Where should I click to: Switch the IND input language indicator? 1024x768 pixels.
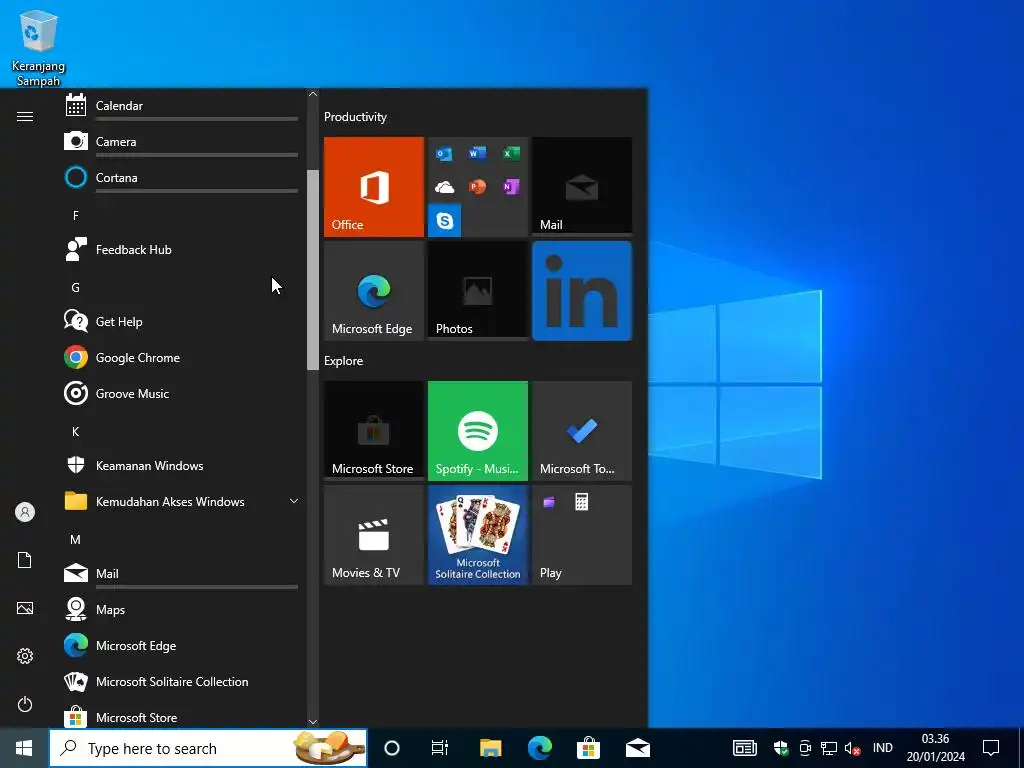(882, 748)
